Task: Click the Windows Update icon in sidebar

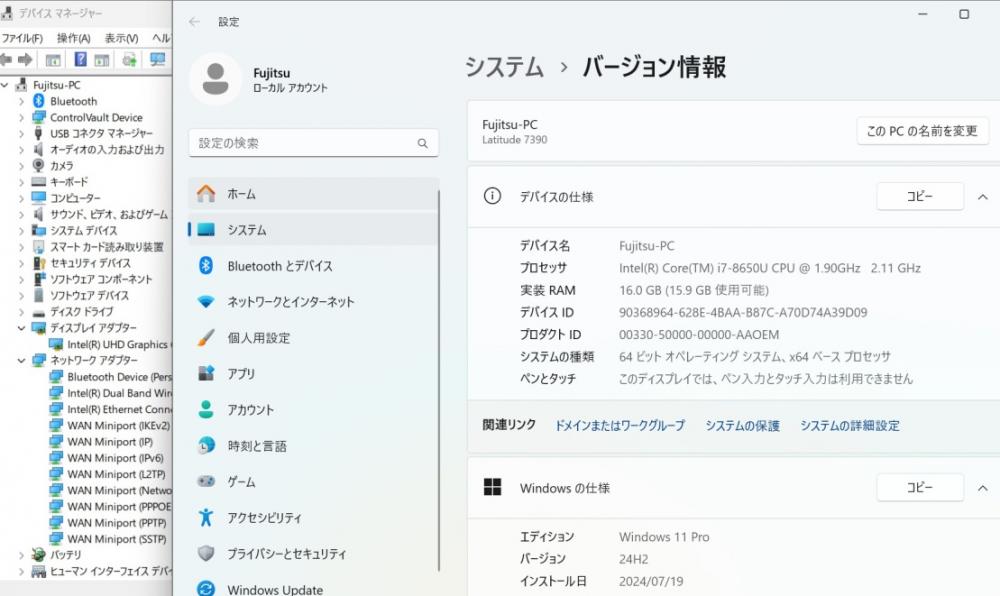Action: point(206,589)
